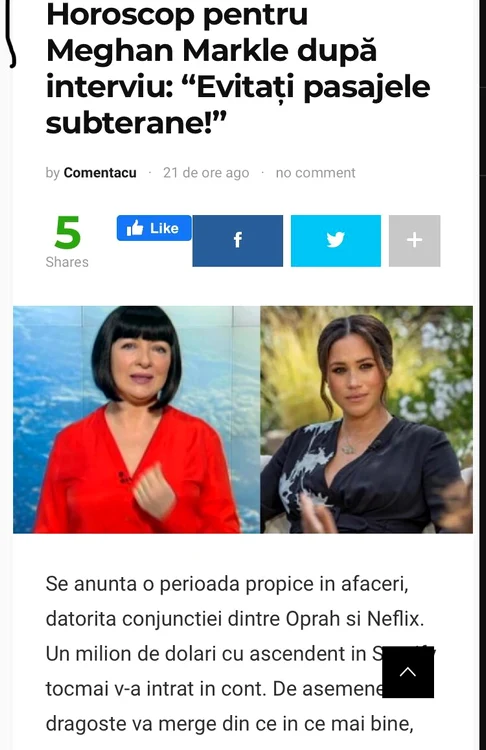486x750 pixels.
Task: Click the scroll-to-top arrow button
Action: click(x=408, y=672)
